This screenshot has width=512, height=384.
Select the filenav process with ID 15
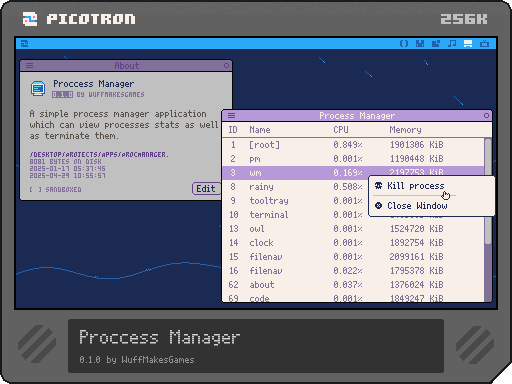tap(353, 257)
